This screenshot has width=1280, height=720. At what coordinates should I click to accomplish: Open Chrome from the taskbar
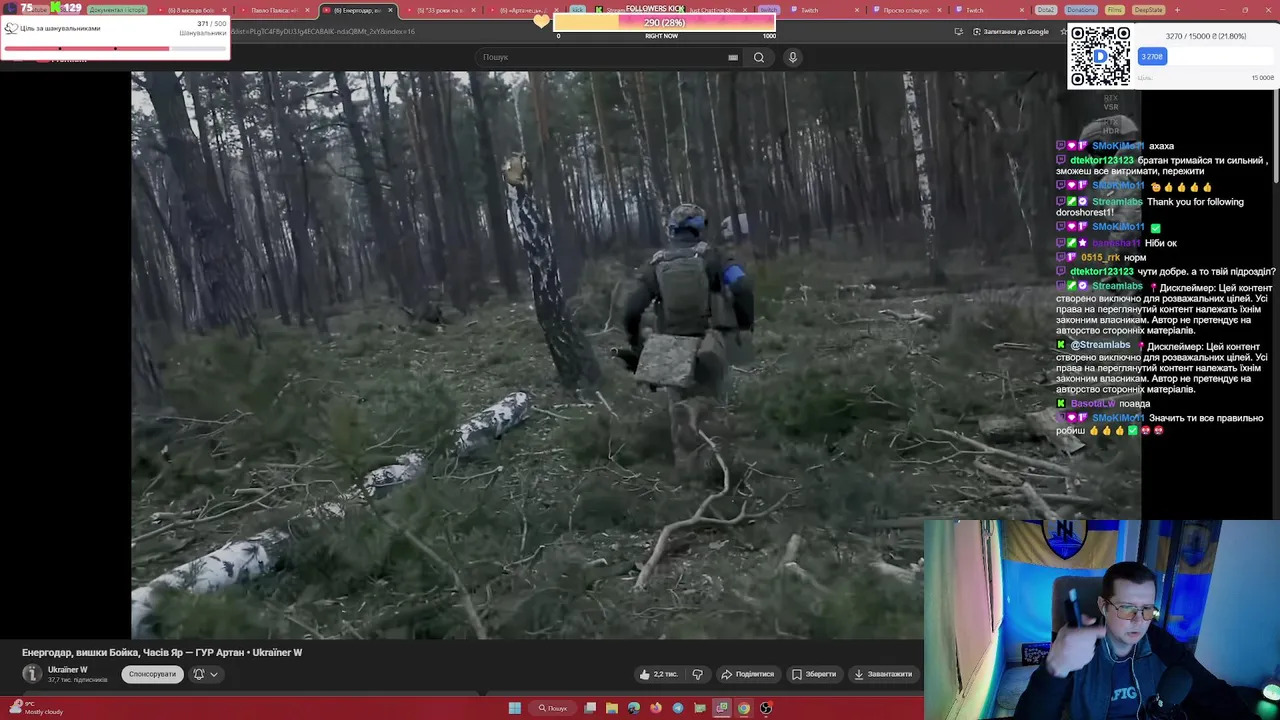744,708
